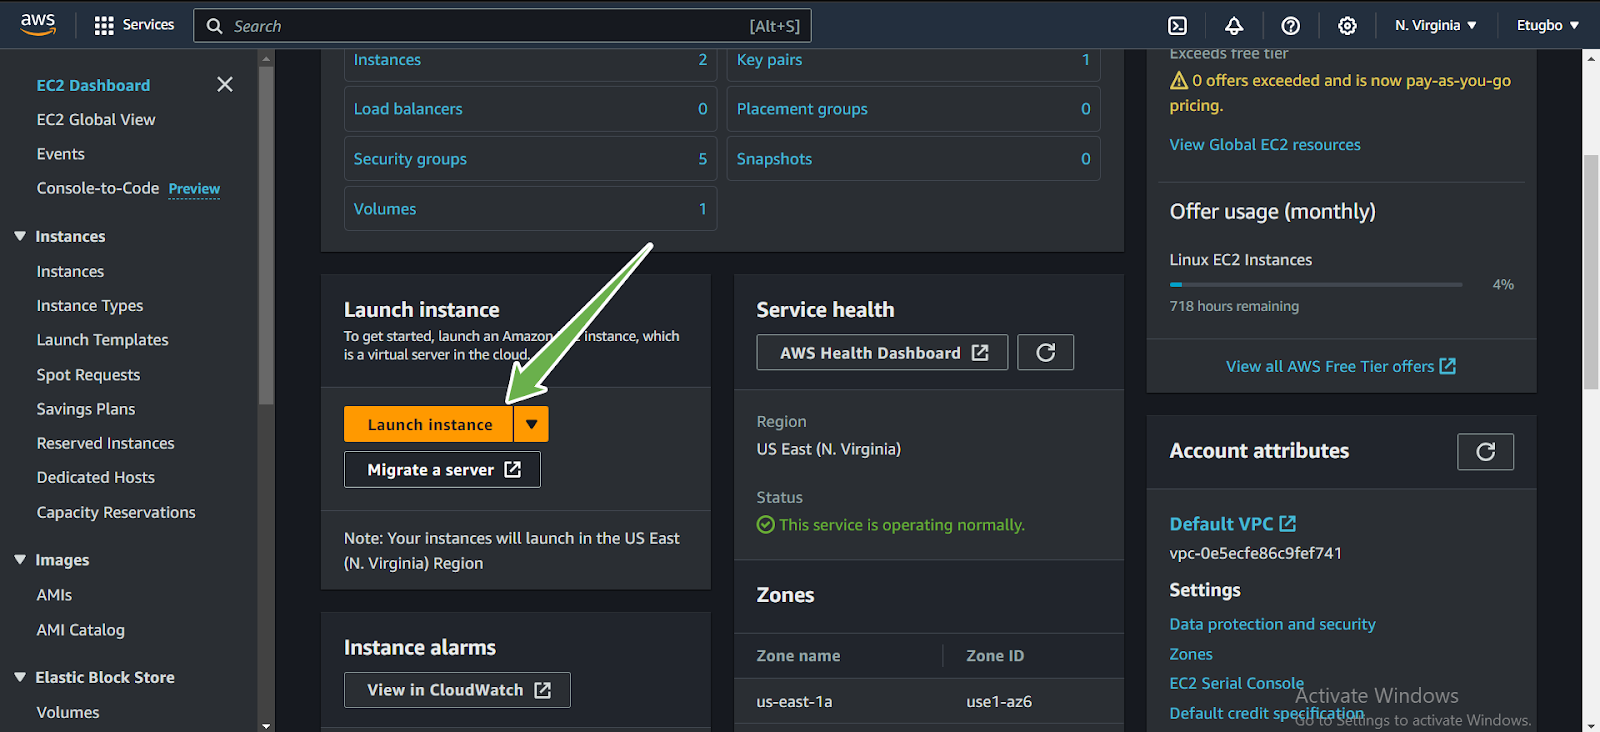Open the Snapshots resource link
The height and width of the screenshot is (732, 1600).
[774, 158]
